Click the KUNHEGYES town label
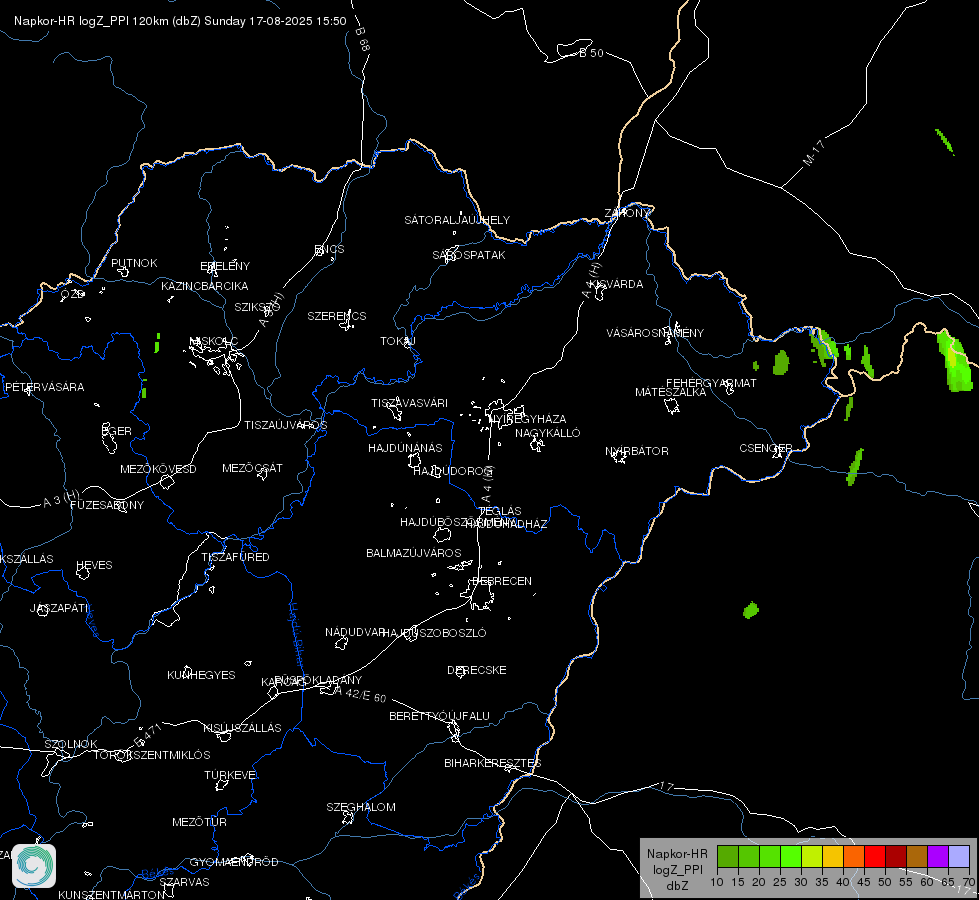 click(201, 675)
